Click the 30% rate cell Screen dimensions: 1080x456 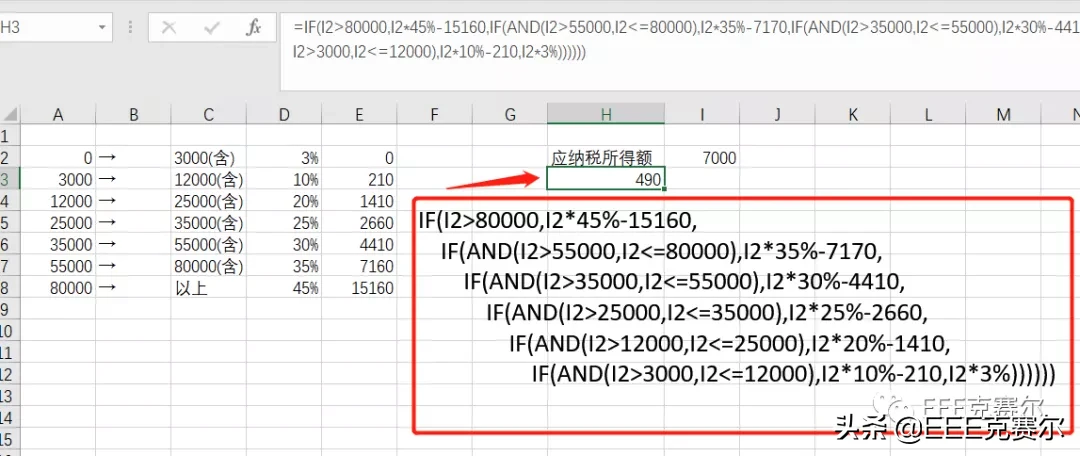click(284, 245)
